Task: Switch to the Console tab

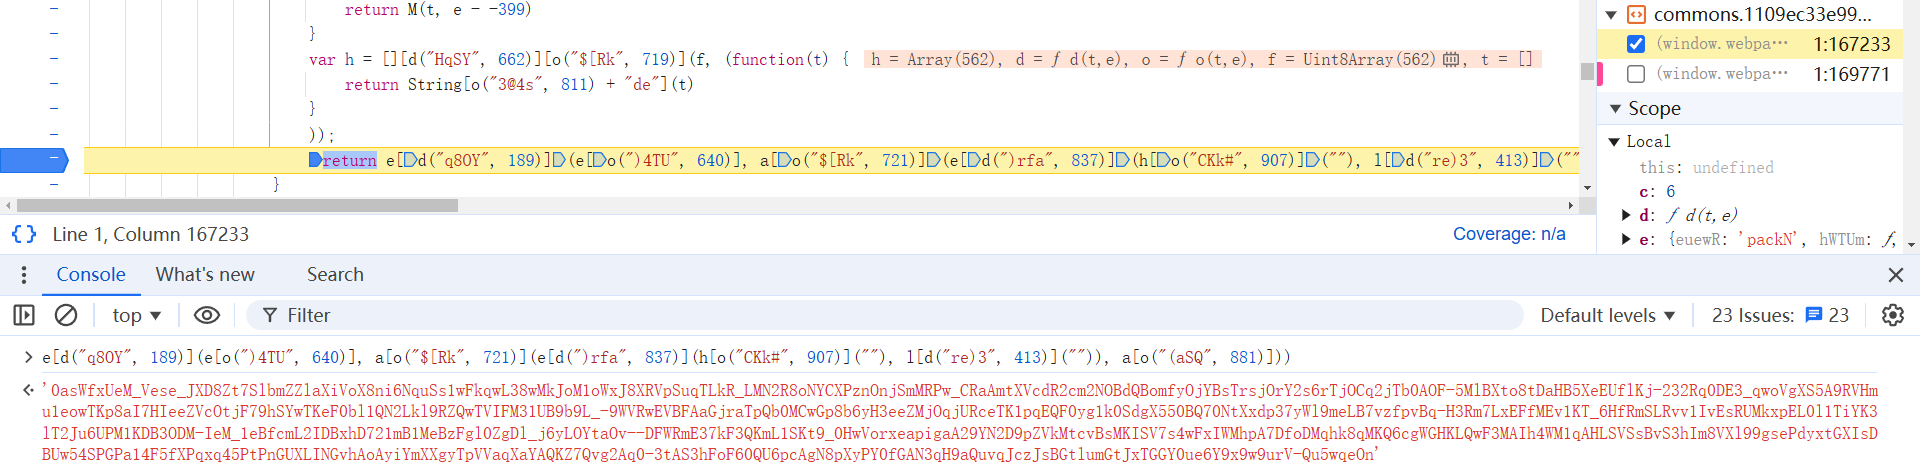Action: coord(91,275)
